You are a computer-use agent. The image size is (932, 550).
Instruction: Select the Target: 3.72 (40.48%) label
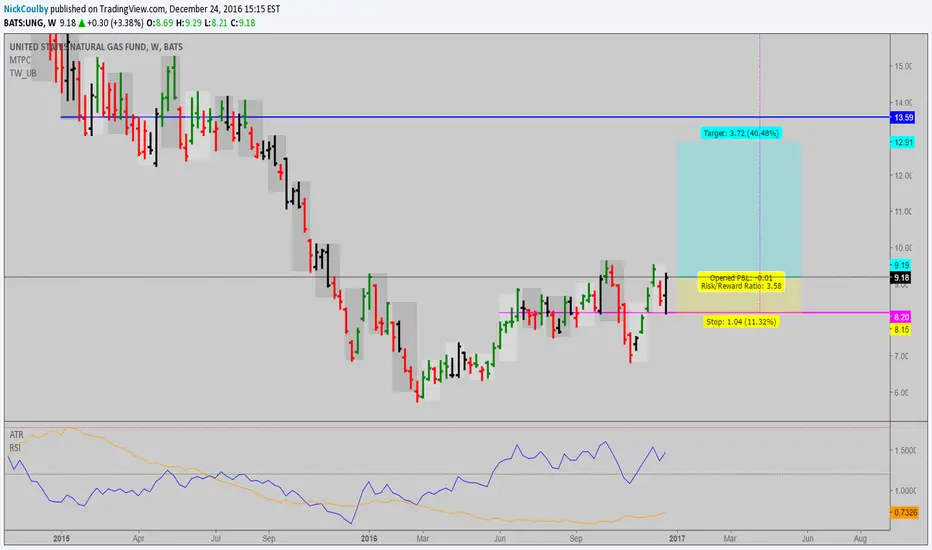pyautogui.click(x=741, y=133)
